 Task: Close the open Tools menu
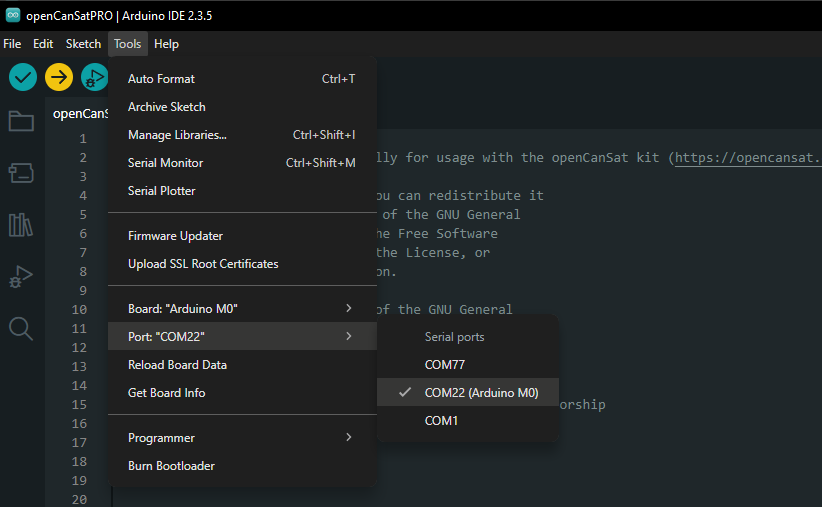click(127, 44)
